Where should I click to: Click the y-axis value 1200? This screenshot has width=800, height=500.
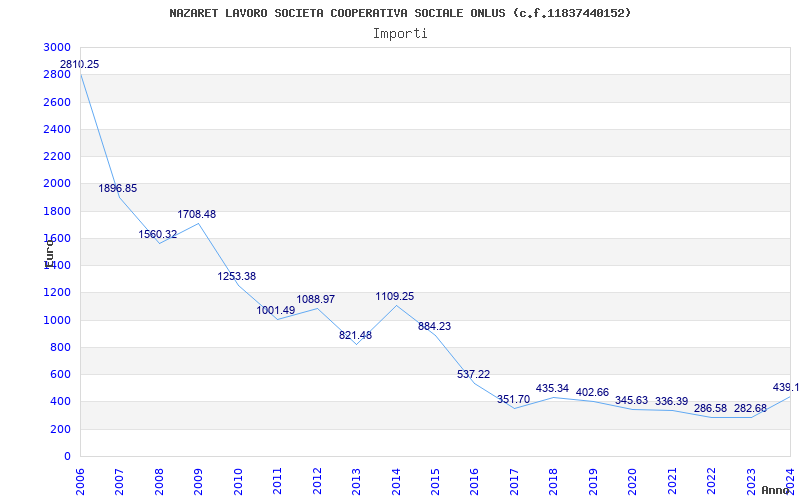[57, 293]
